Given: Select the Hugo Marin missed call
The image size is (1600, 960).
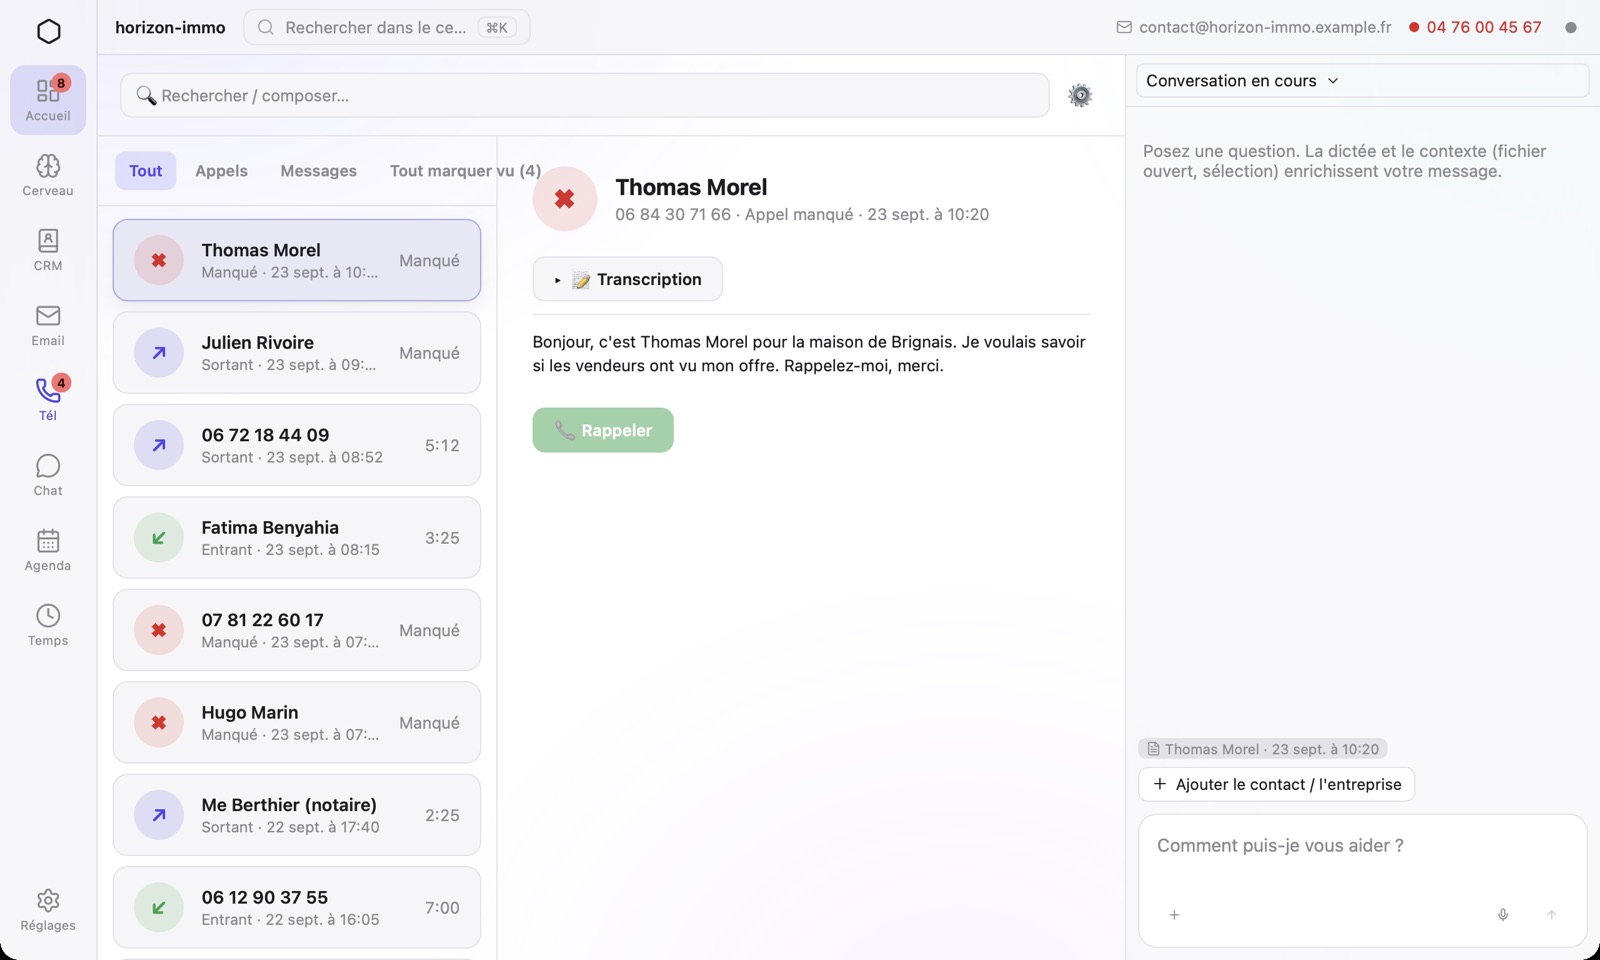Looking at the screenshot, I should click(x=297, y=723).
